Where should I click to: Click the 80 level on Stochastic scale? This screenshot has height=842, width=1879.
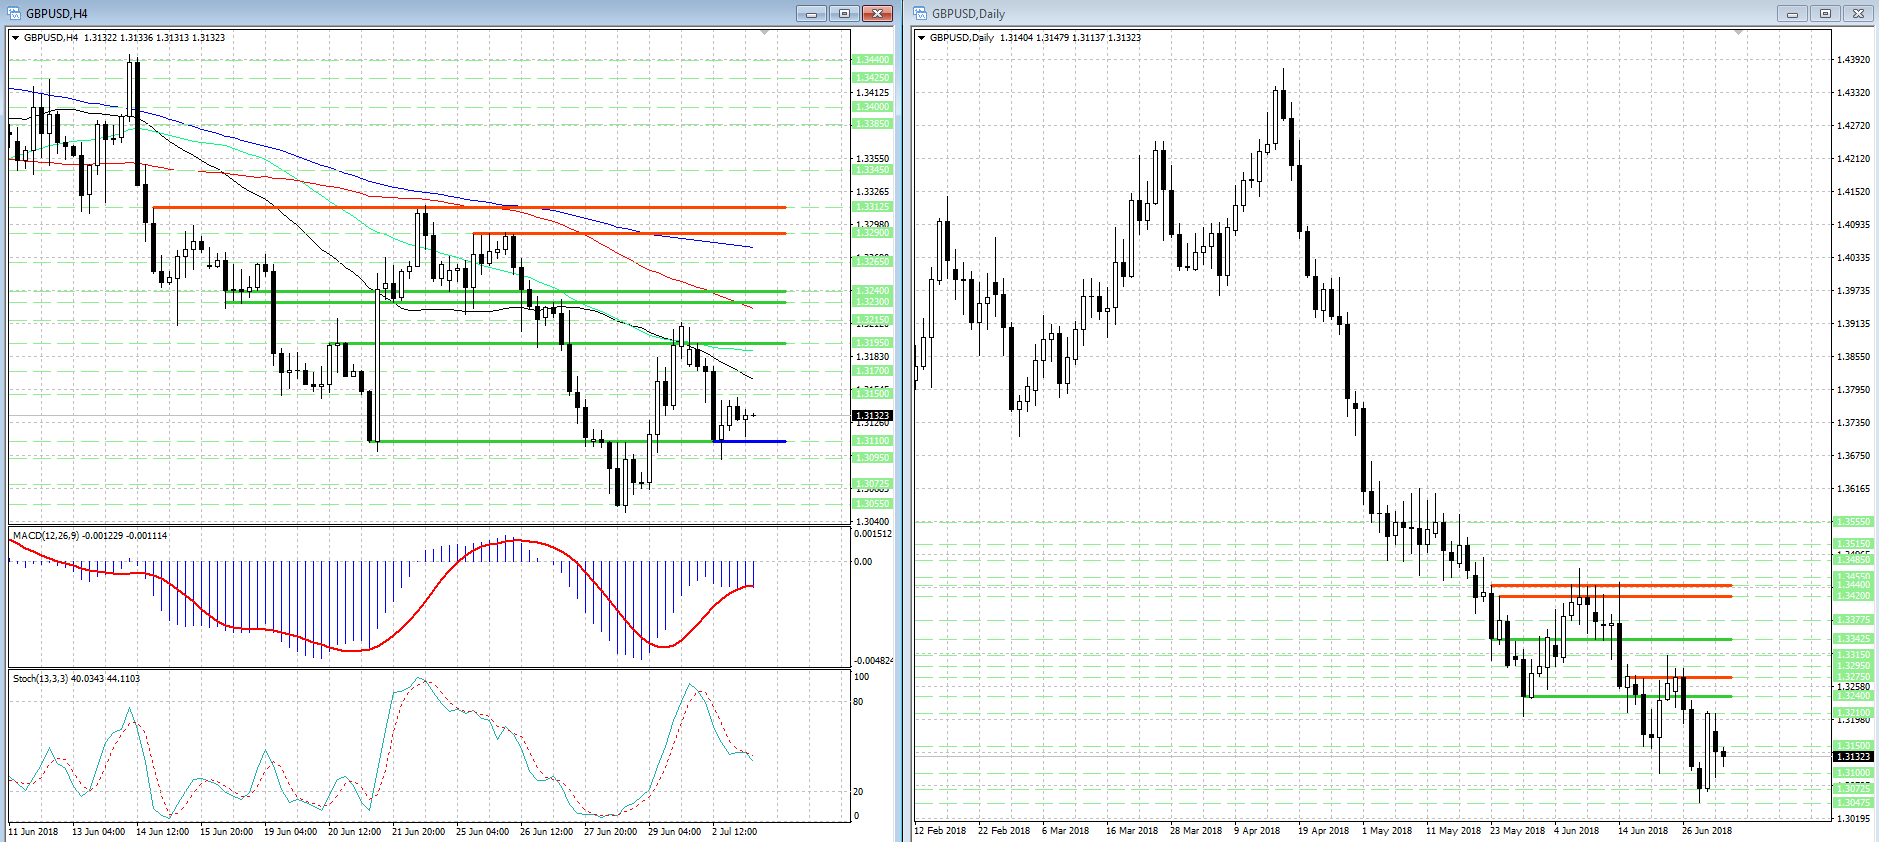(x=858, y=702)
